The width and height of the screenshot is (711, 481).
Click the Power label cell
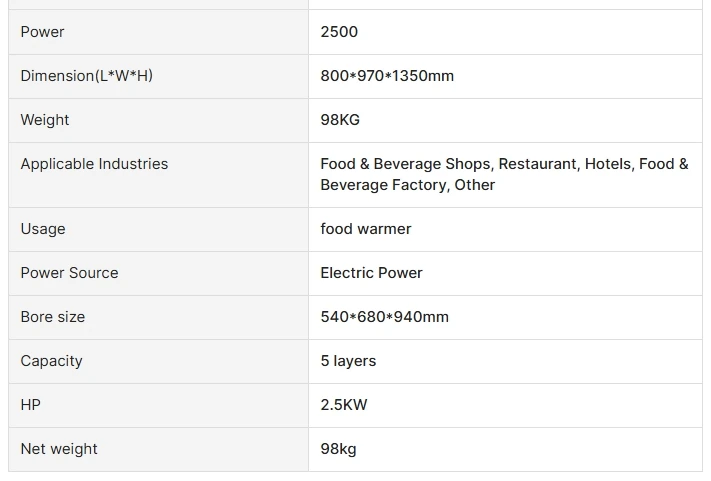coord(43,32)
